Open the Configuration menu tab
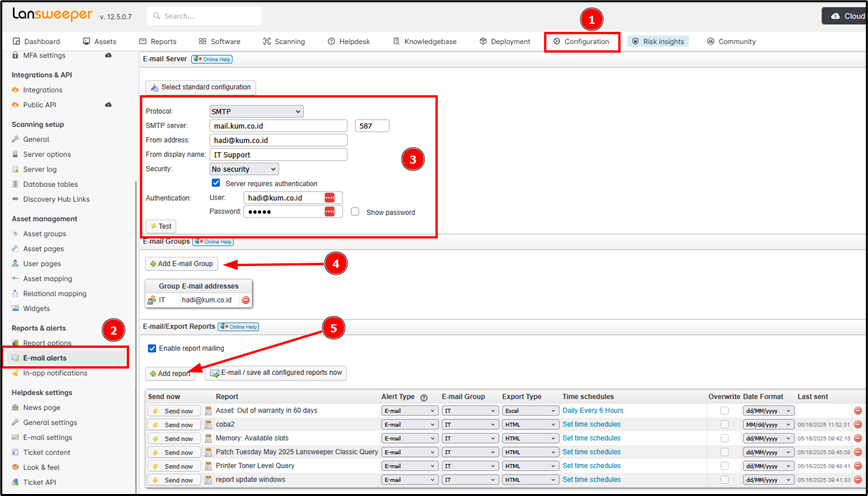Image resolution: width=868 pixels, height=496 pixels. point(581,42)
